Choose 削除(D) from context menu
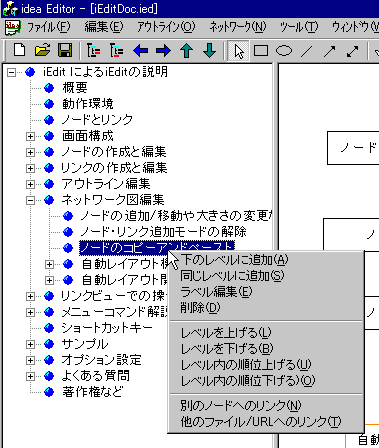 point(265,308)
